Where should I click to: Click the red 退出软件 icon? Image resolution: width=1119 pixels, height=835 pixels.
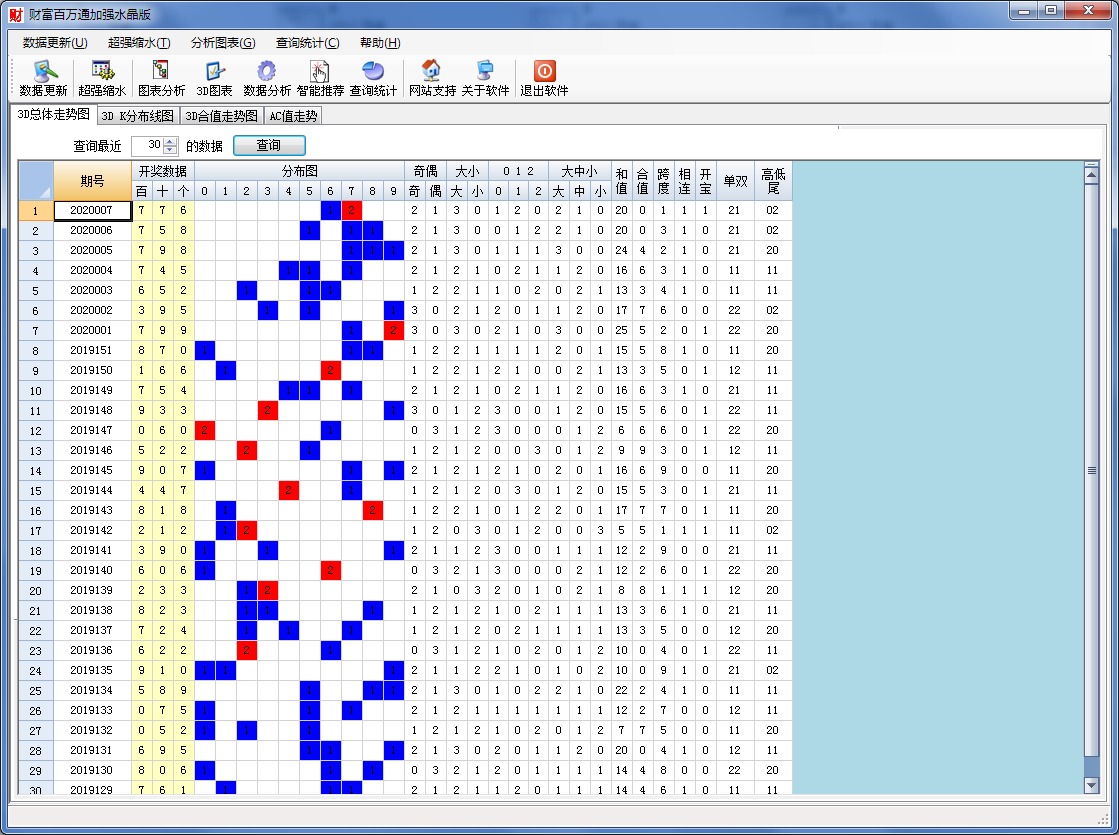click(544, 72)
